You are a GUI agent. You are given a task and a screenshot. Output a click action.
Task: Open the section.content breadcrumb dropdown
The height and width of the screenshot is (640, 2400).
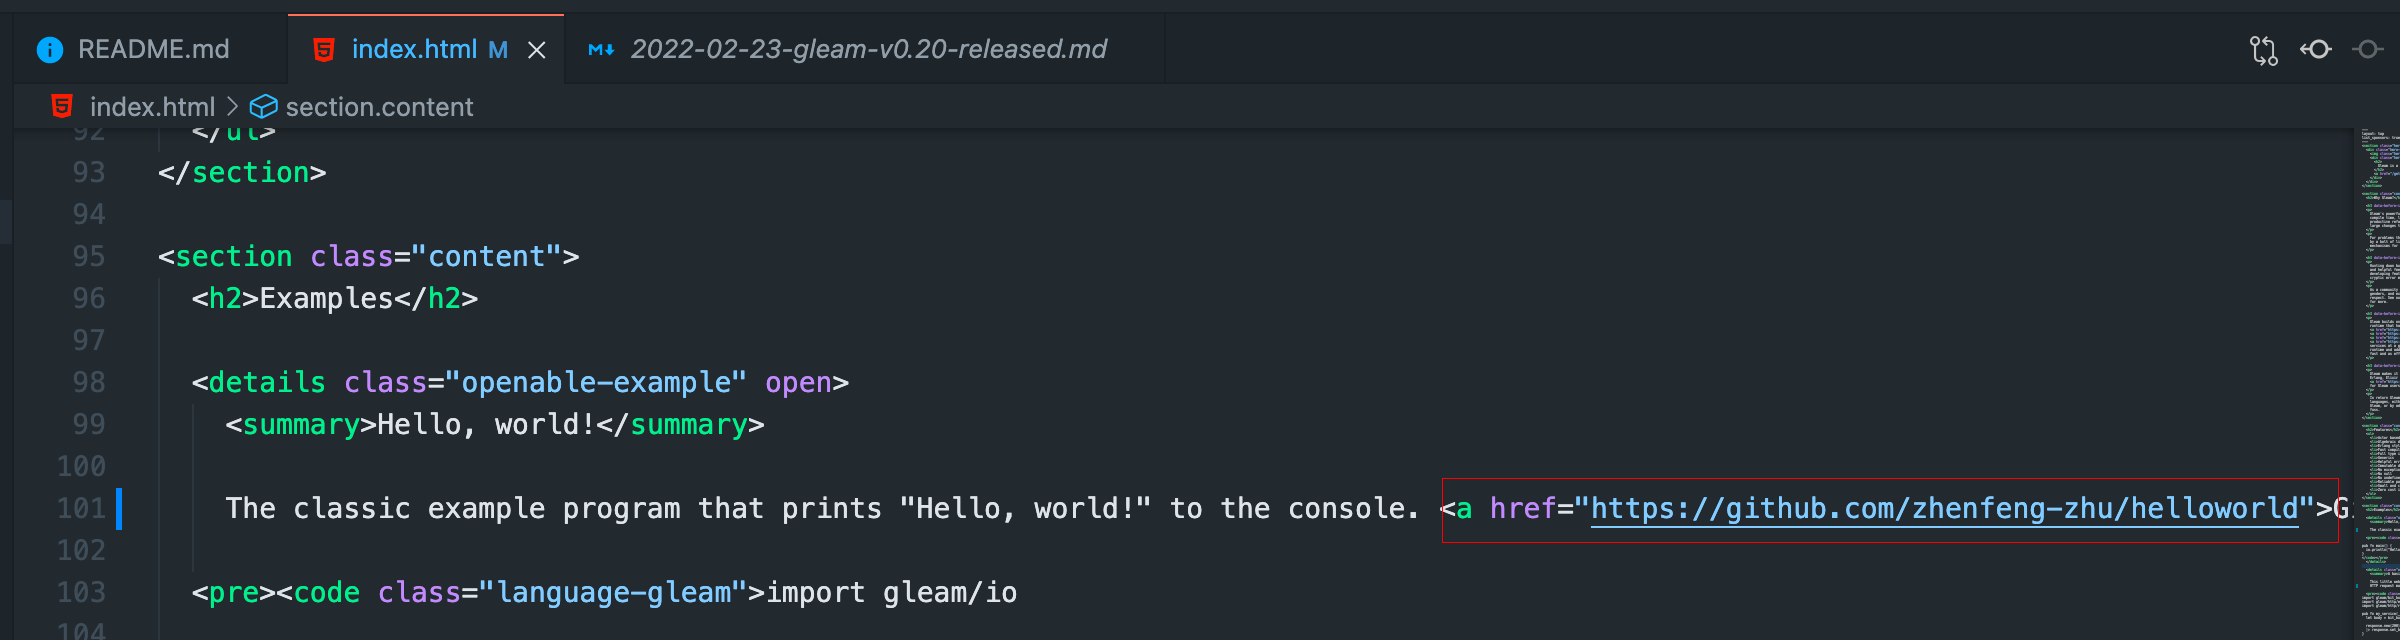(378, 106)
